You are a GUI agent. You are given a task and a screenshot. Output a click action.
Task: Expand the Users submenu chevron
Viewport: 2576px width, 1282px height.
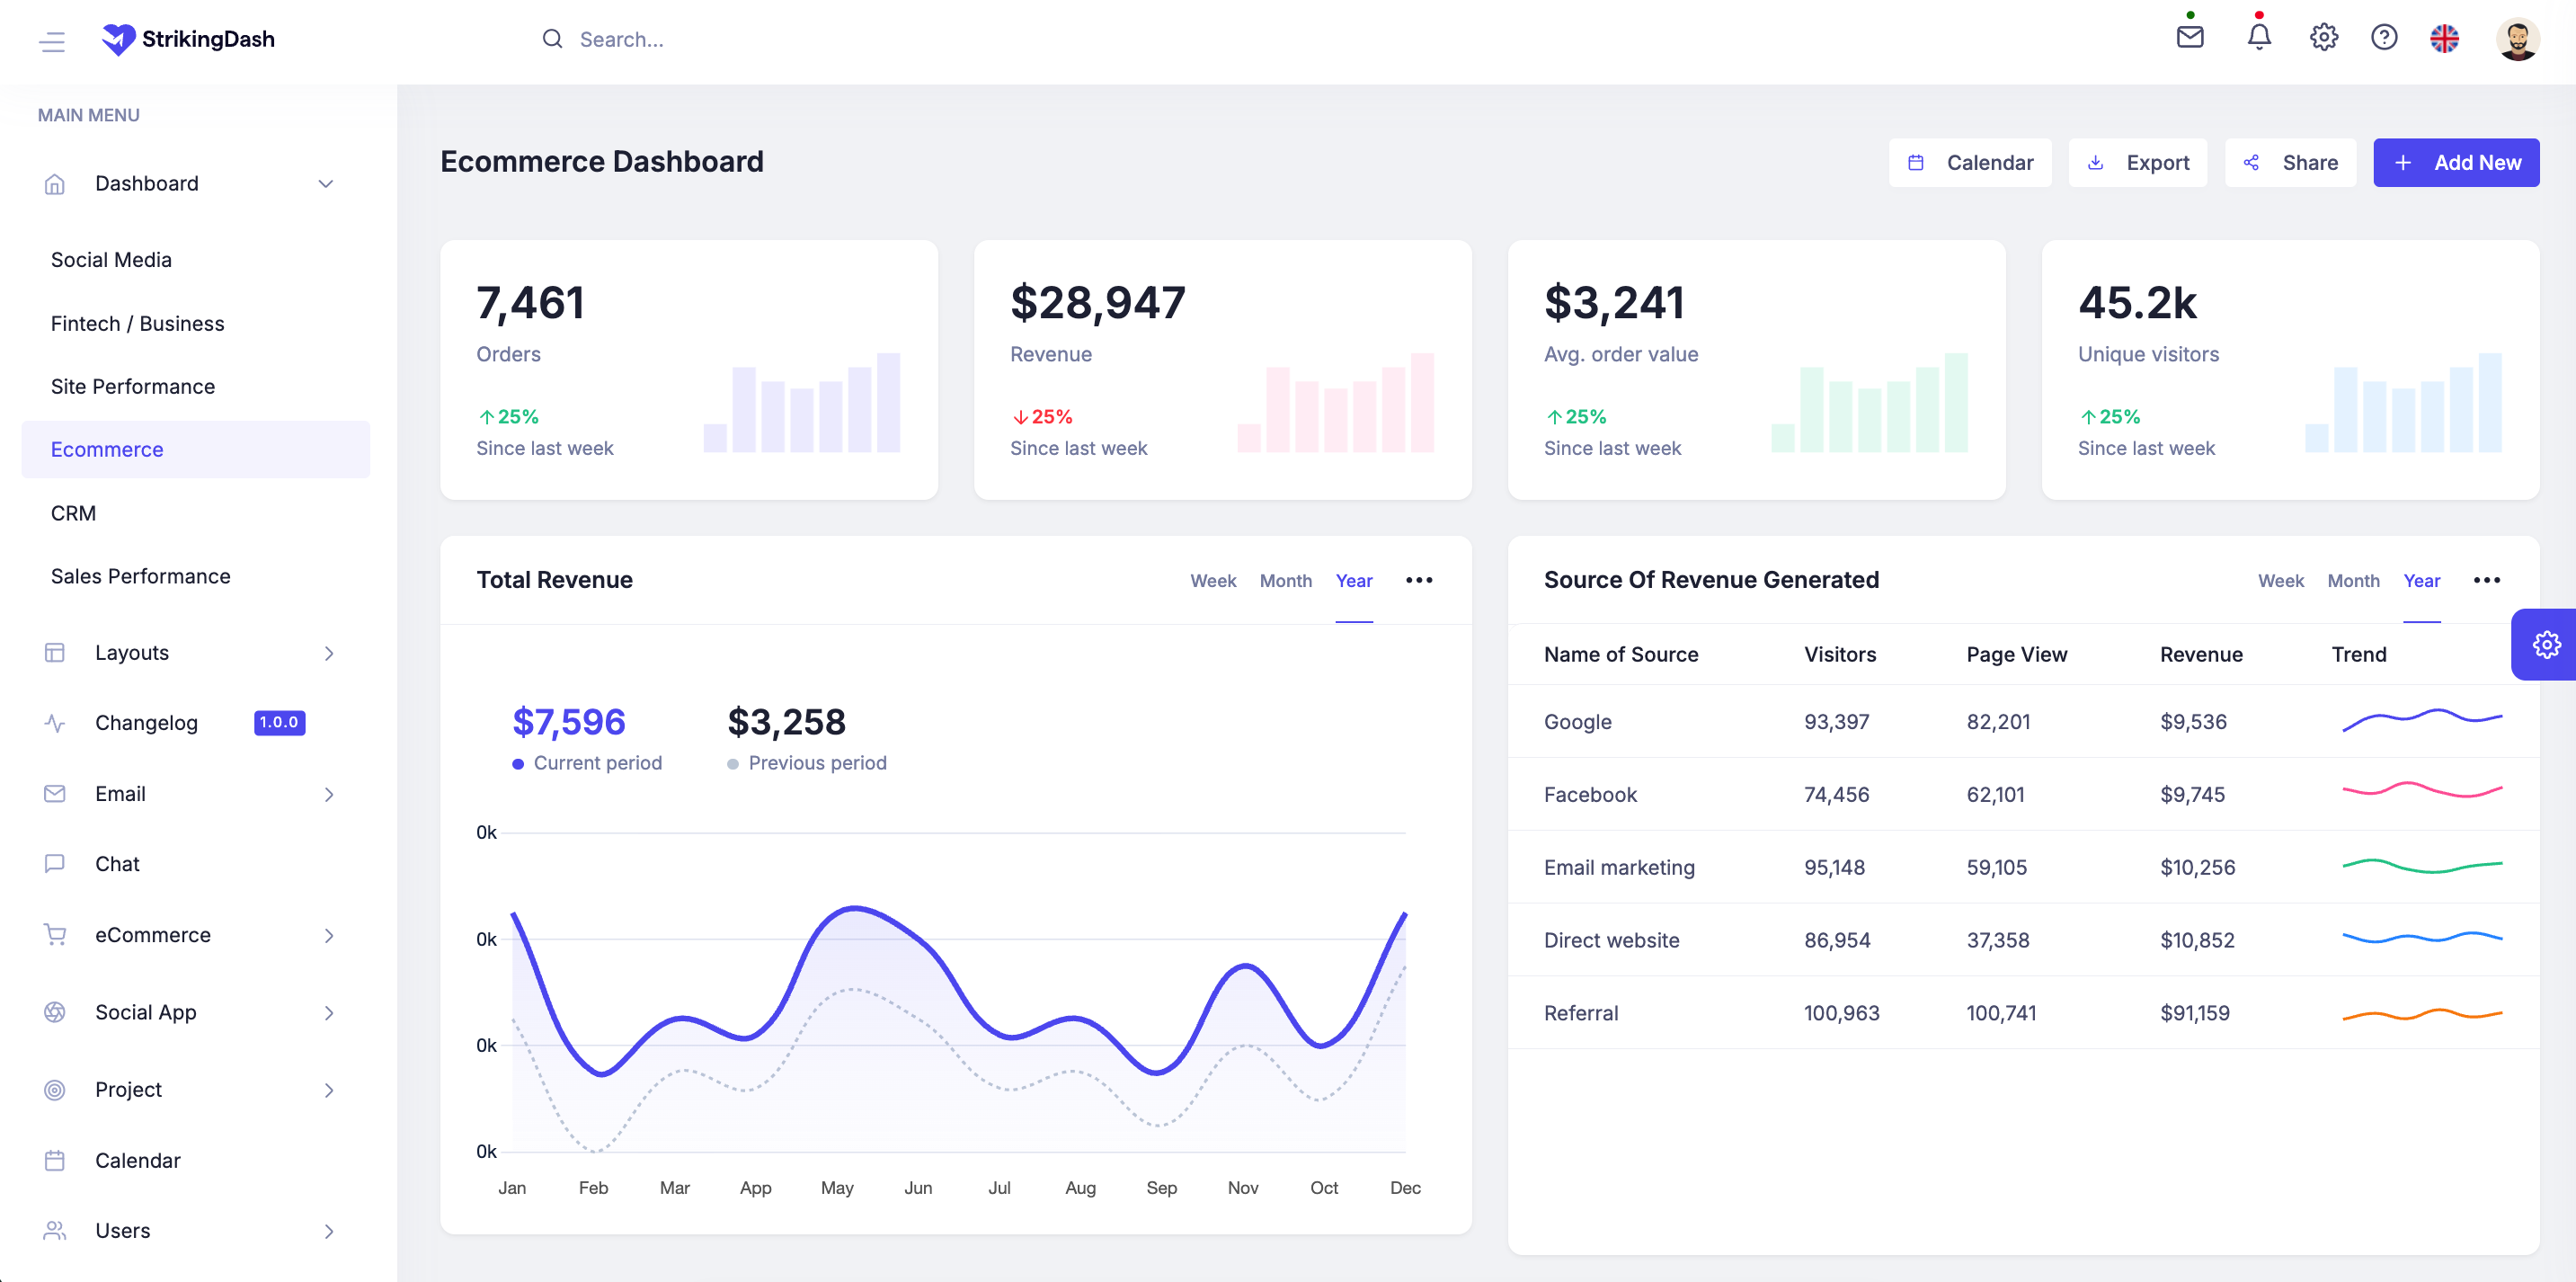pos(329,1231)
